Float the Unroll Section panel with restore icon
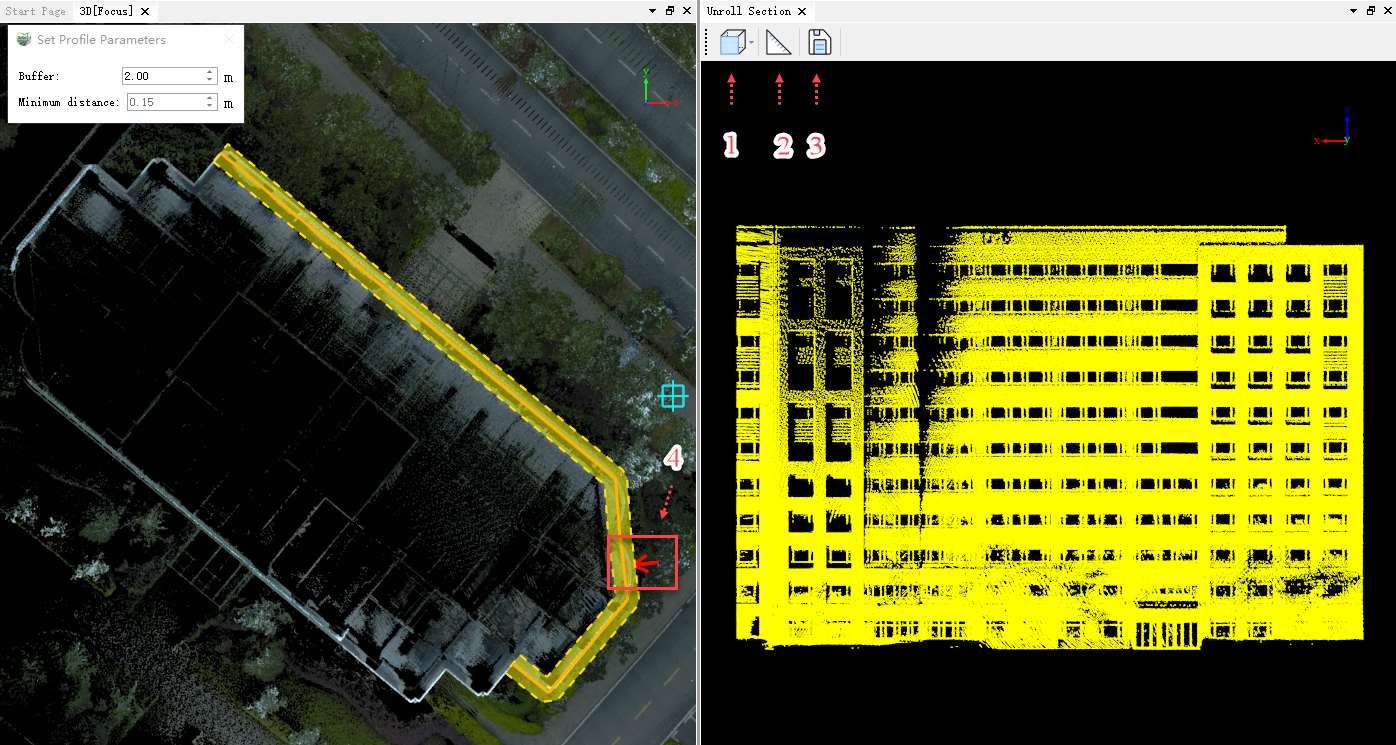The image size is (1396, 745). [1370, 10]
